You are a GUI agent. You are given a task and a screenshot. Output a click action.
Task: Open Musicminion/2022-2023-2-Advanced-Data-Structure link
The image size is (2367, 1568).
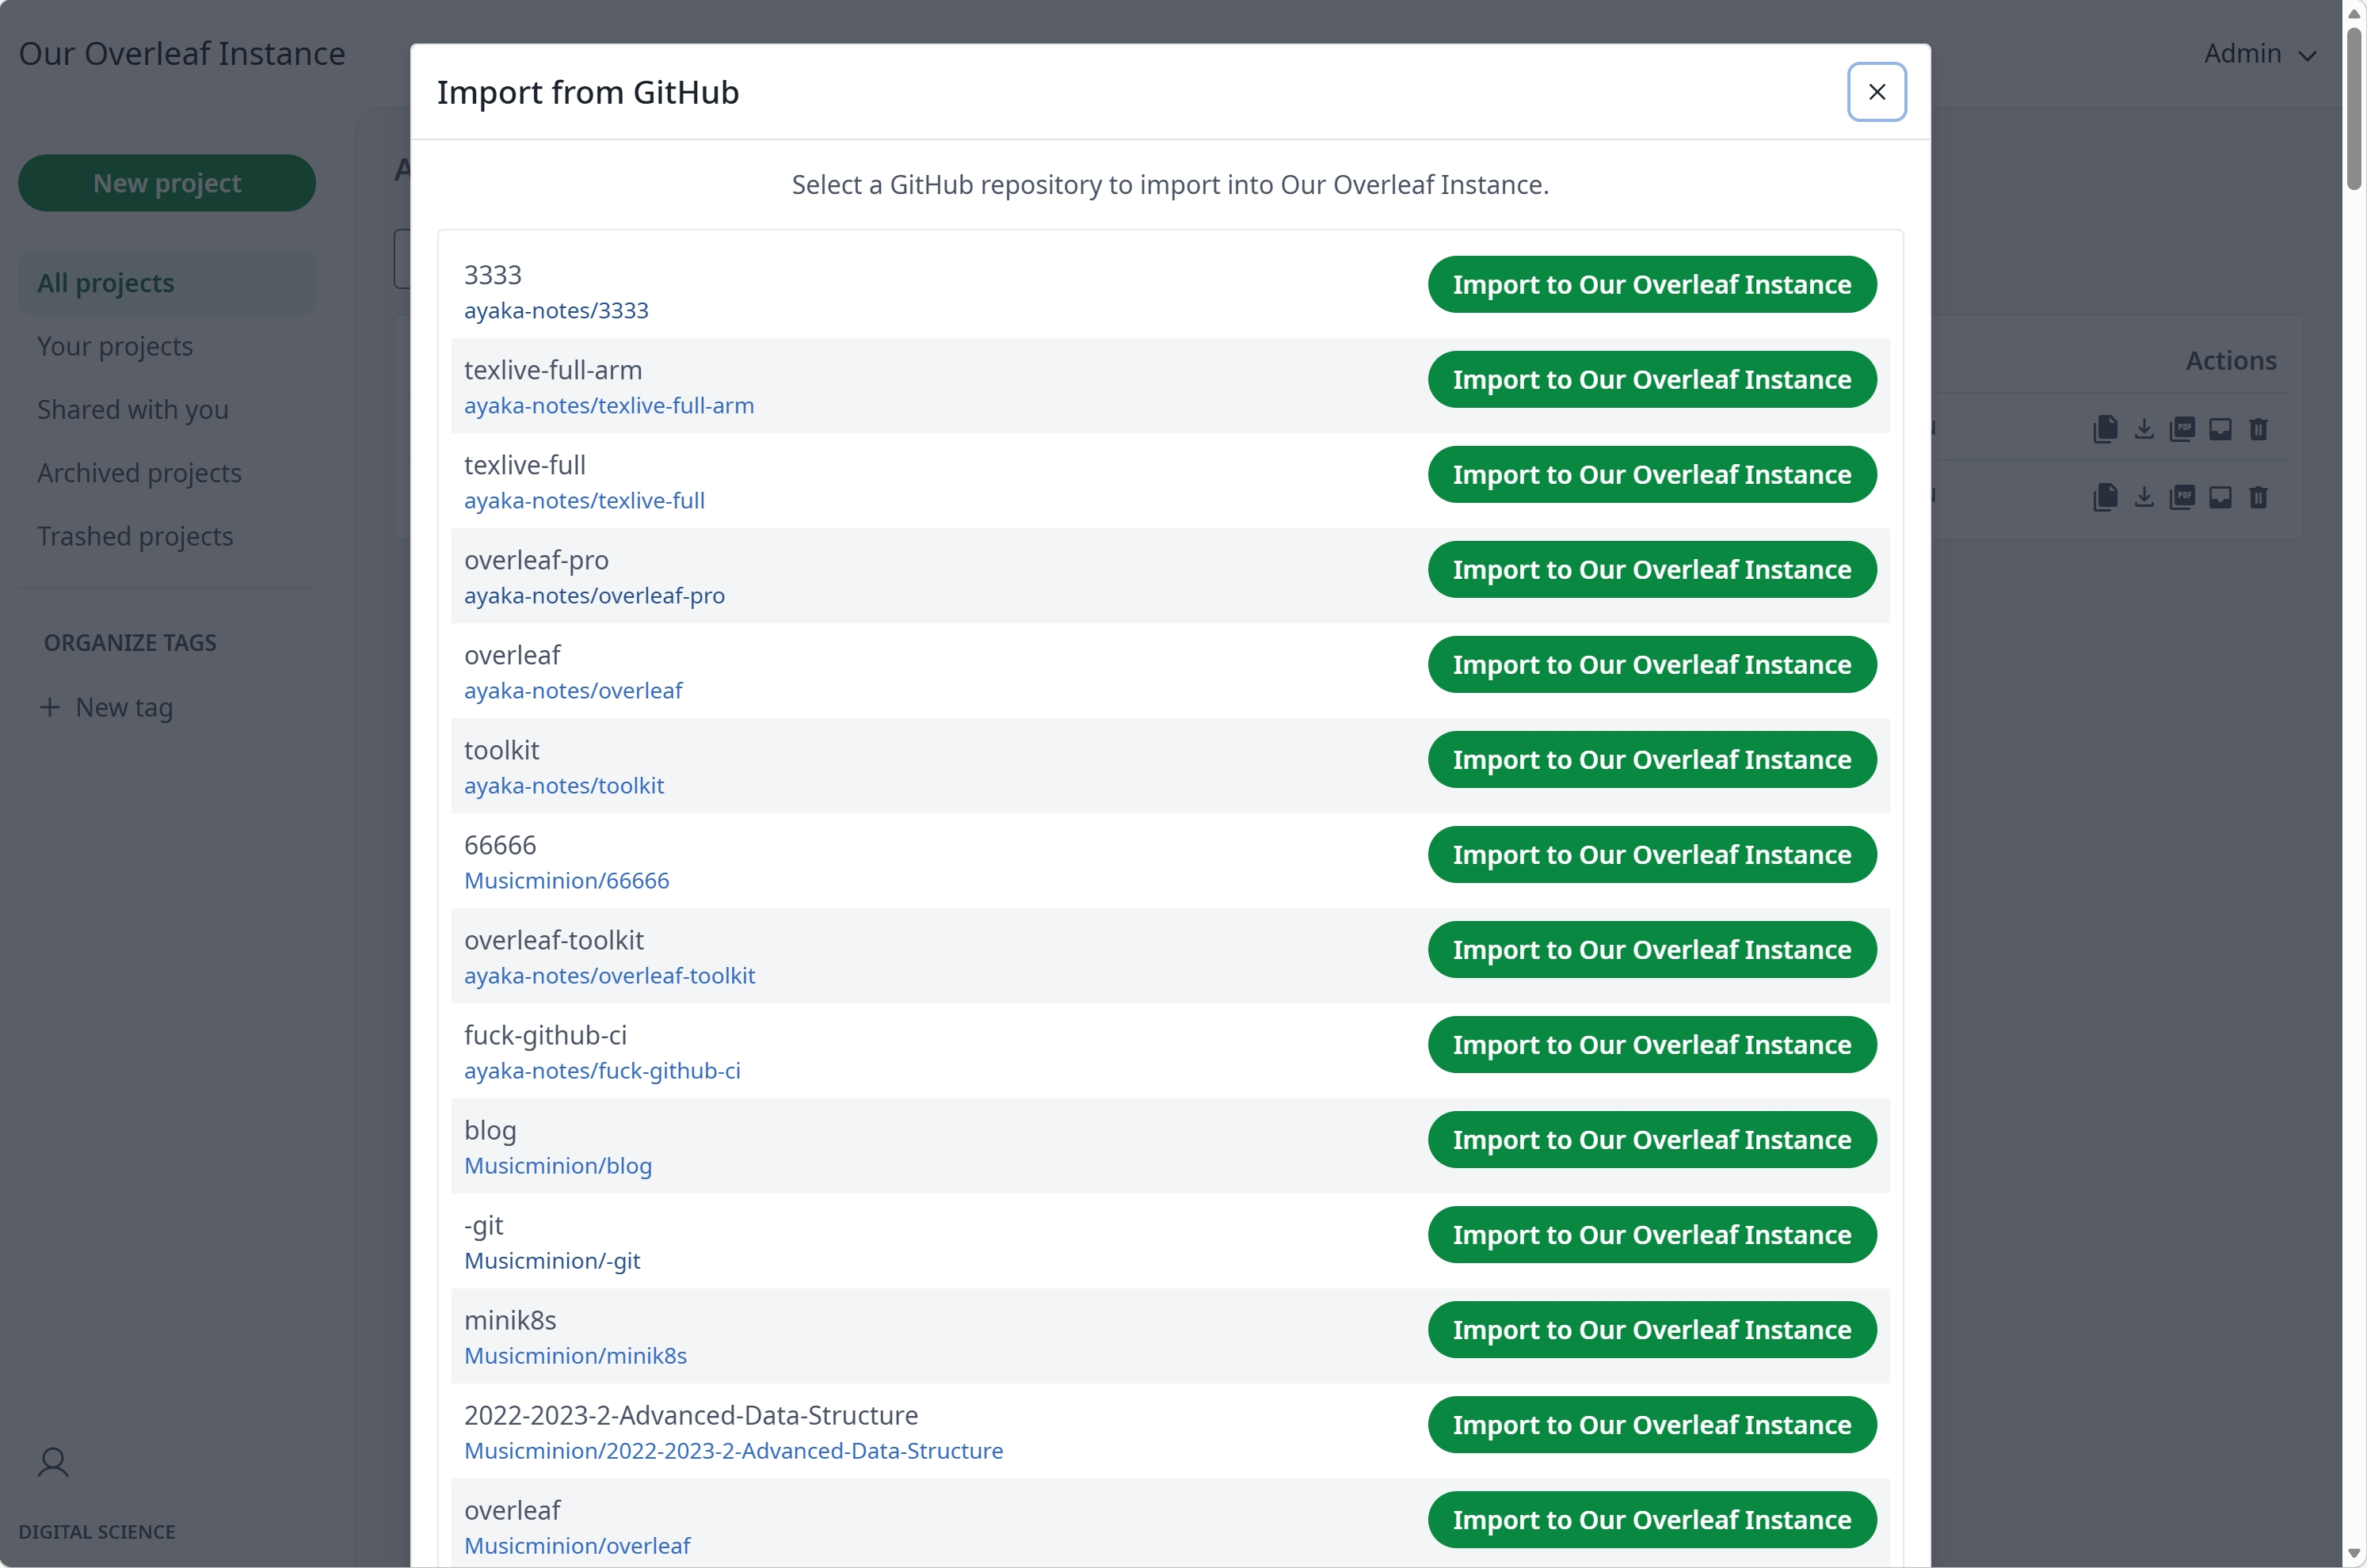point(733,1451)
